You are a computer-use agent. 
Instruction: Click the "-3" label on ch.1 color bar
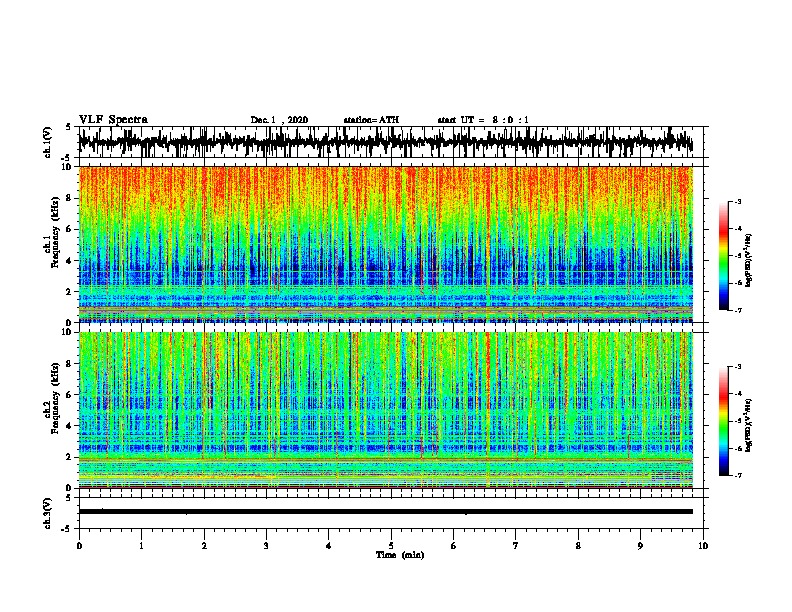738,201
